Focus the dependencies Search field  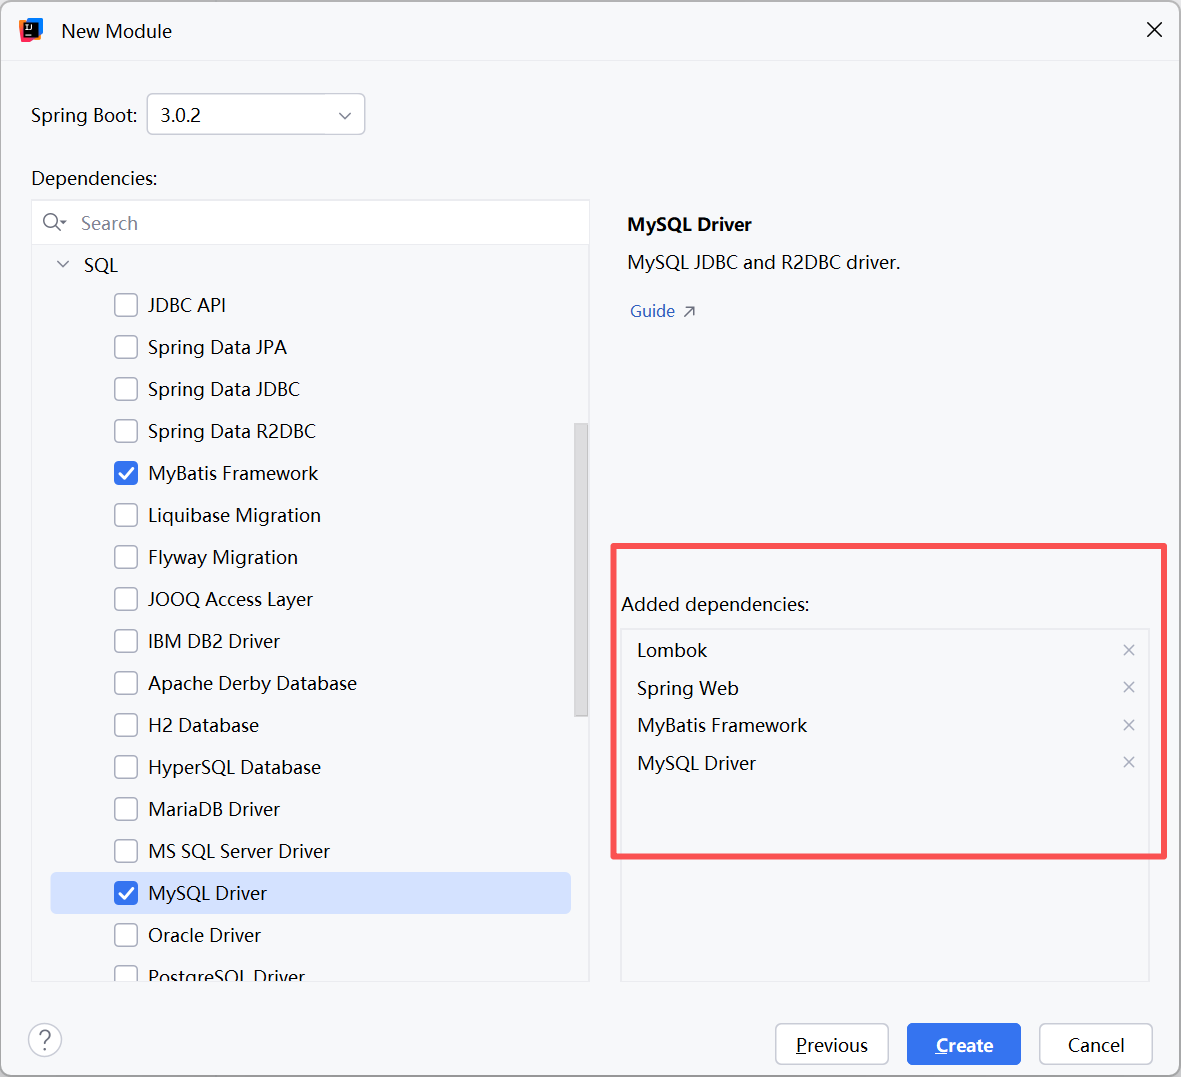[x=310, y=222]
